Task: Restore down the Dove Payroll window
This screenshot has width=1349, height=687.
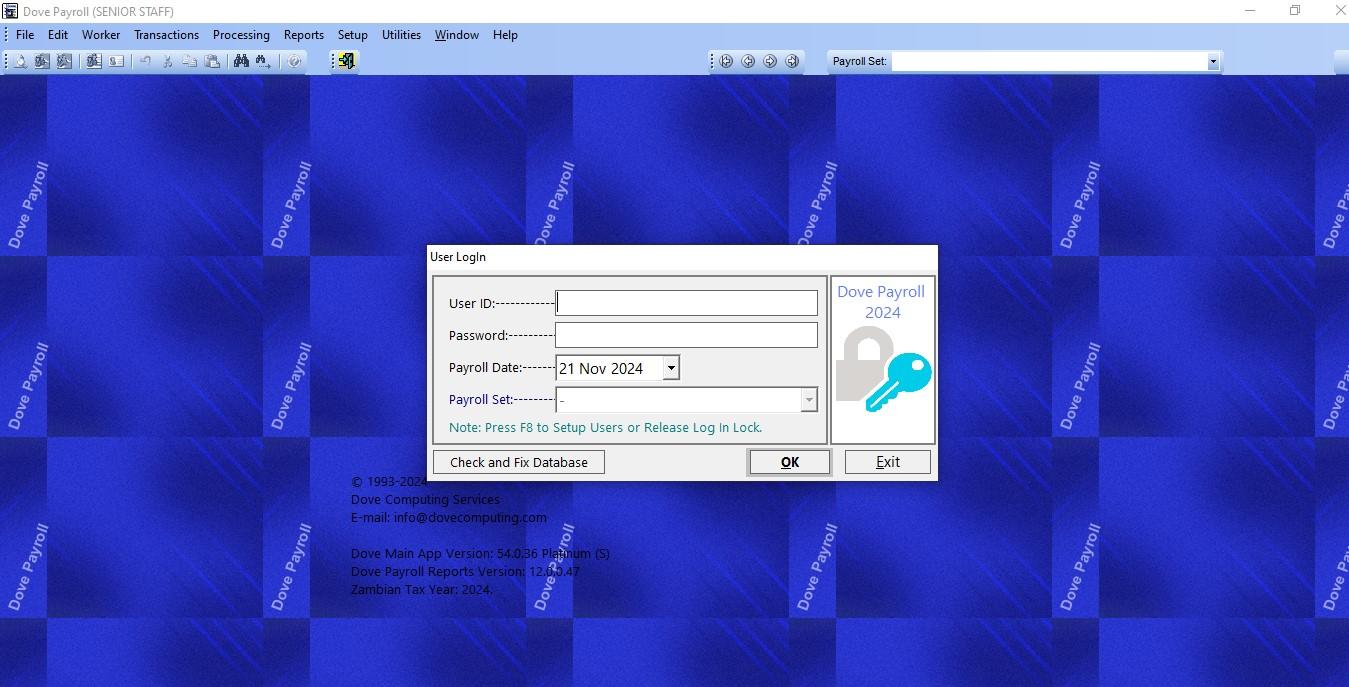Action: (x=1295, y=11)
